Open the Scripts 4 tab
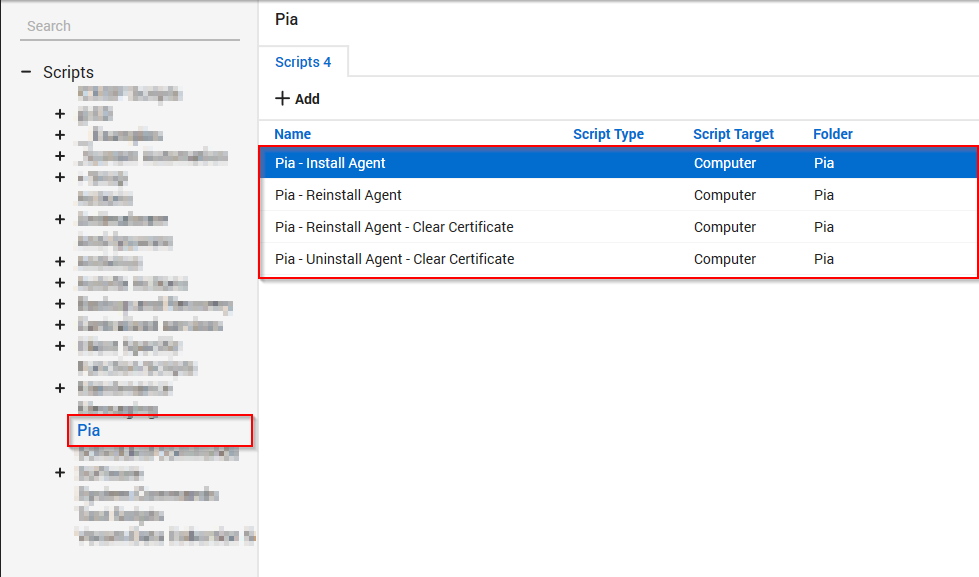This screenshot has height=577, width=979. pos(303,62)
